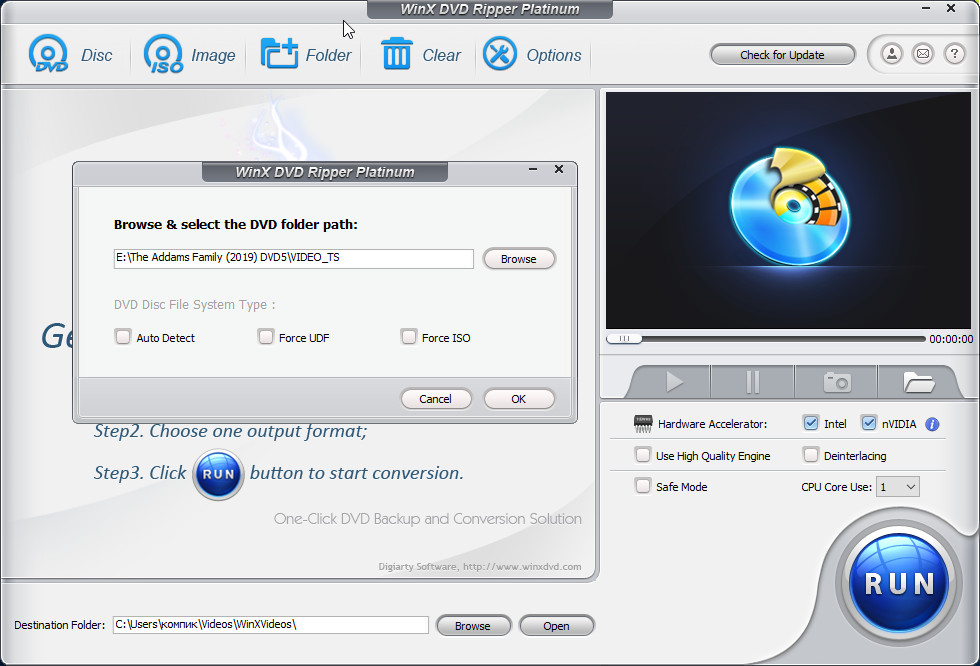Toggle the nVIDIA hardware accelerator checkbox

point(869,424)
